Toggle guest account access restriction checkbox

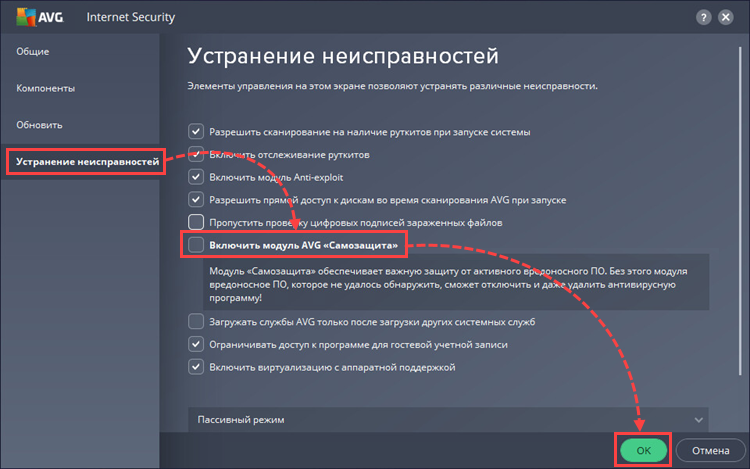click(196, 344)
